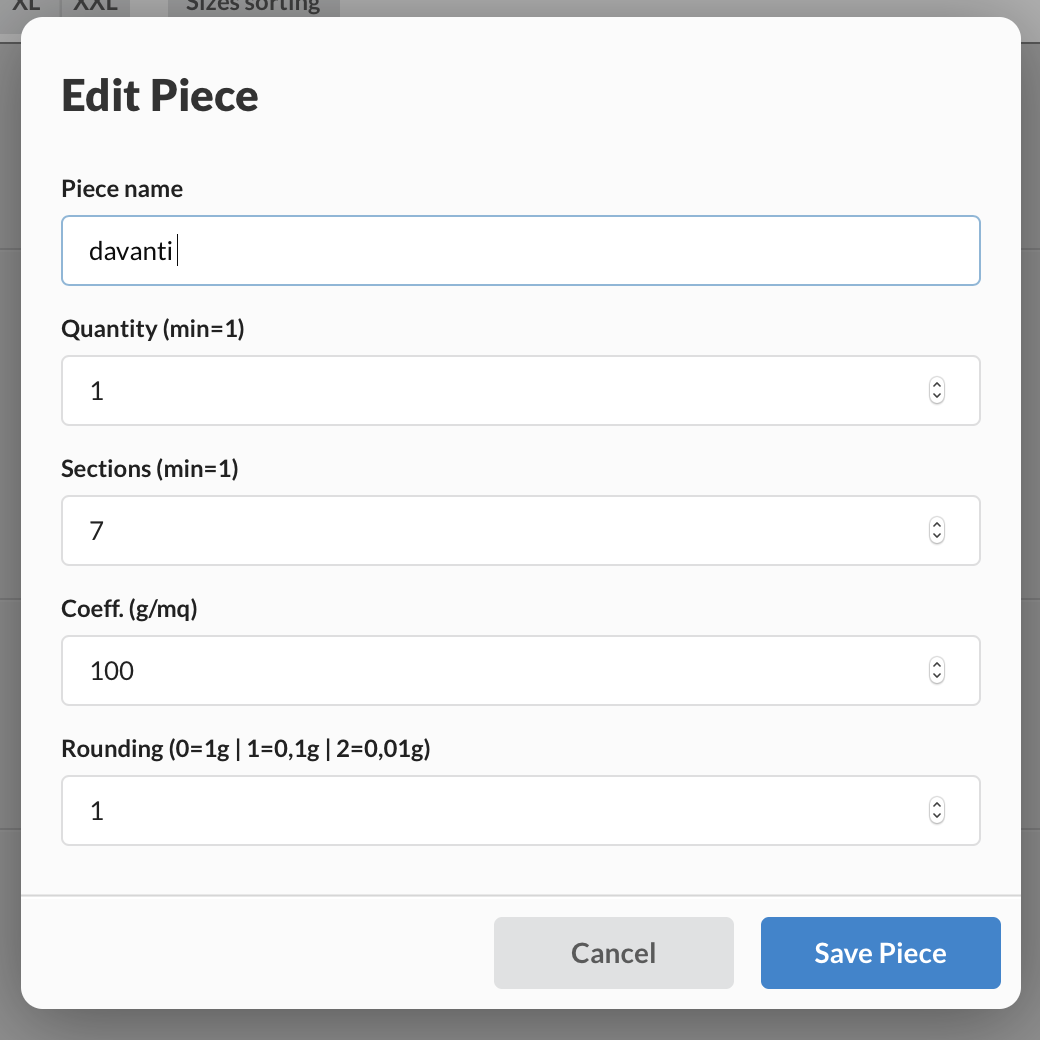
Task: Click the XXL size tab behind dialog
Action: coord(96,6)
